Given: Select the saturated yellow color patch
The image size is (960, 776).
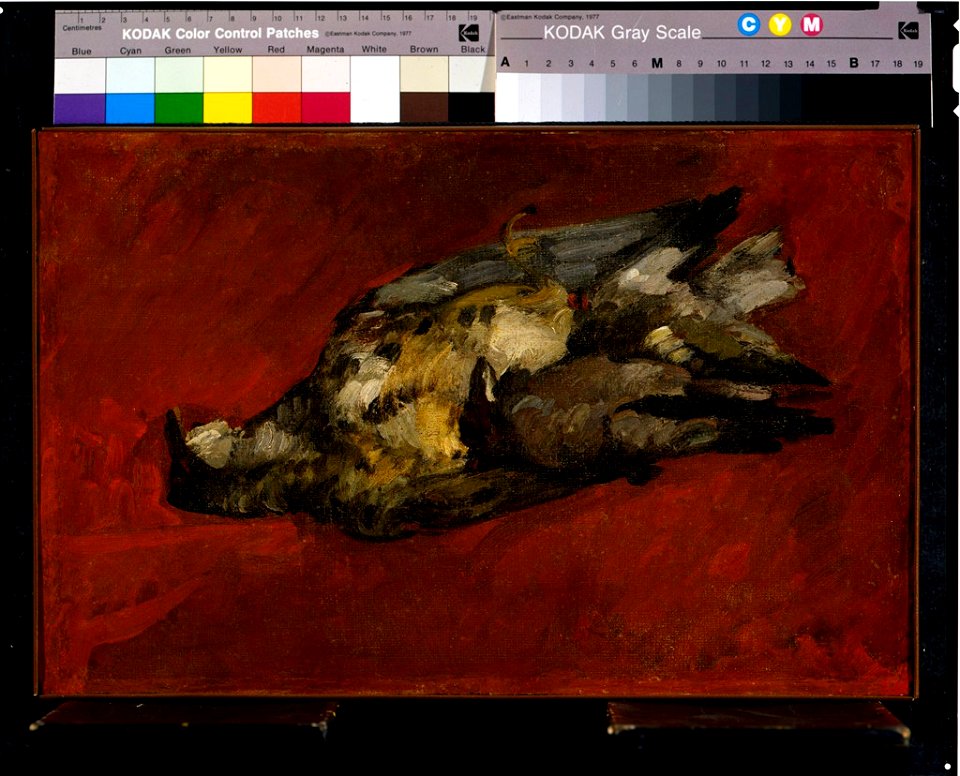Looking at the screenshot, I should [x=228, y=108].
